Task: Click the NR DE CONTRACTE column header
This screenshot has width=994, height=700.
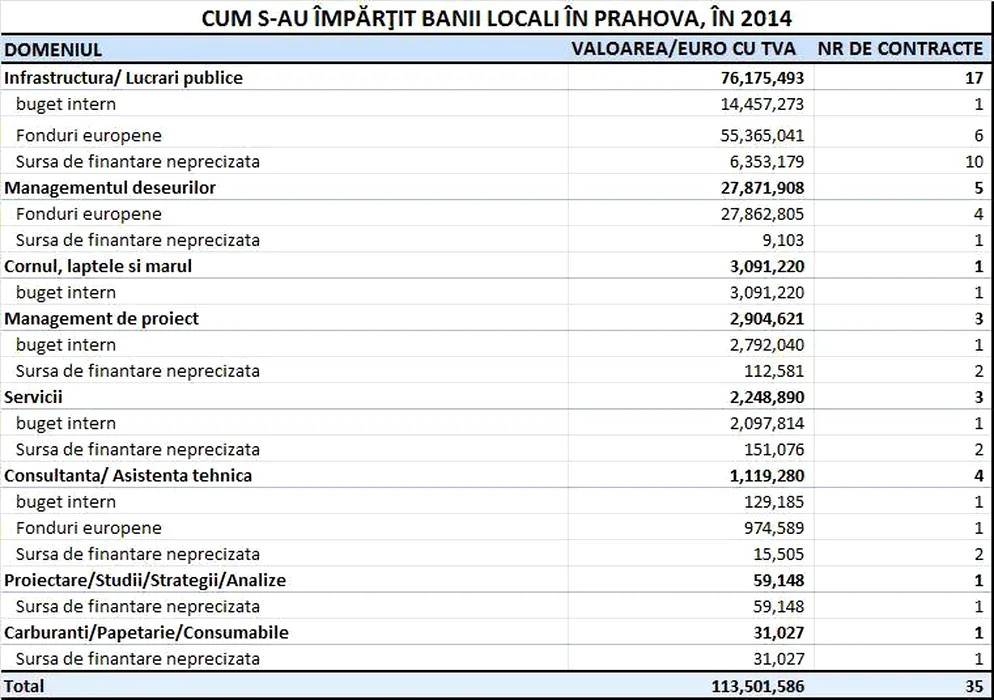Action: [900, 49]
